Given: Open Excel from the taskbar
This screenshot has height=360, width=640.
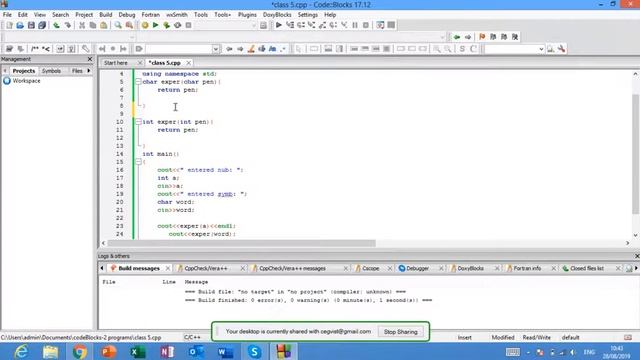Looking at the screenshot, I should click(138, 351).
